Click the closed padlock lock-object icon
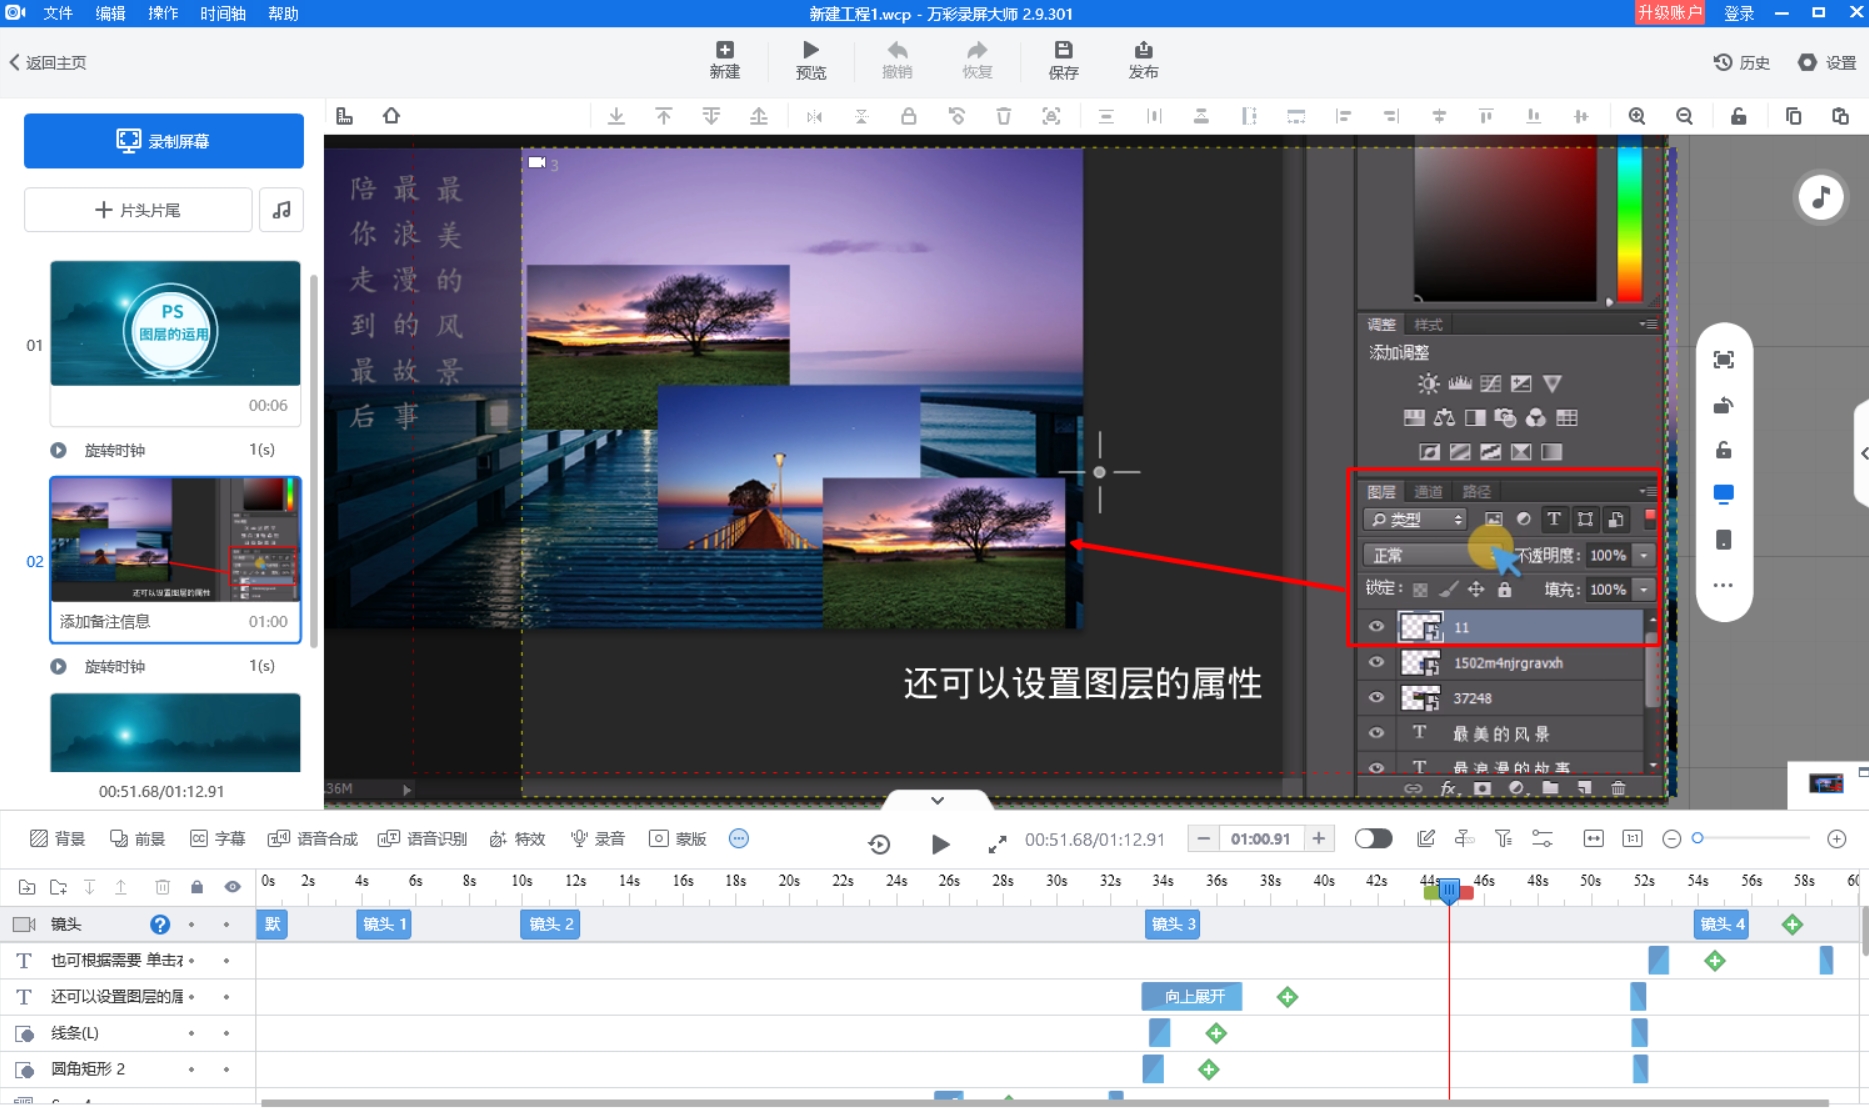The width and height of the screenshot is (1869, 1116). point(908,116)
